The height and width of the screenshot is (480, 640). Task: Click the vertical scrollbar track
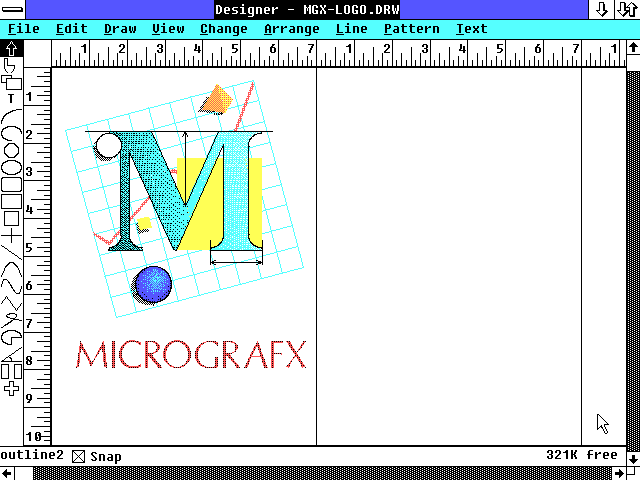633,261
